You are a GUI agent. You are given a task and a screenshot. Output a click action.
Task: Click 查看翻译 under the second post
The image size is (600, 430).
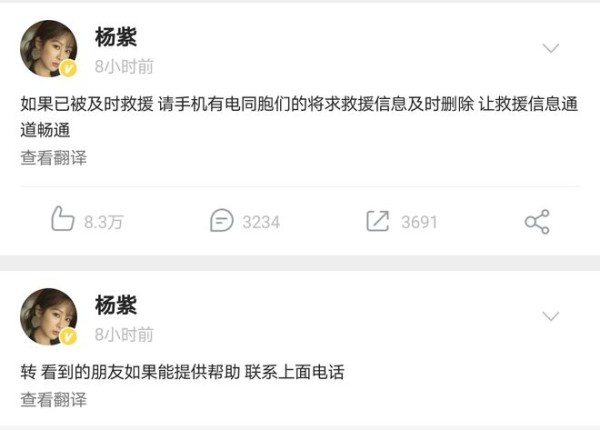coord(54,399)
